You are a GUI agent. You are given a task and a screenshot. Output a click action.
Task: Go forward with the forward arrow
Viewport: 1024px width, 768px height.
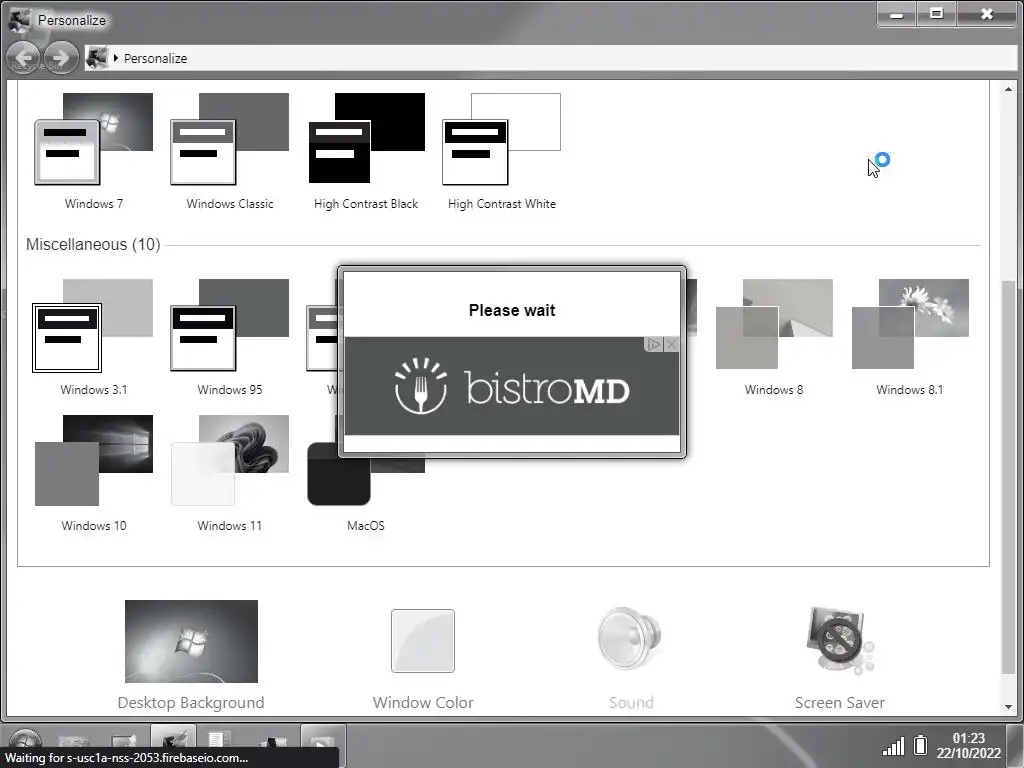coord(61,58)
